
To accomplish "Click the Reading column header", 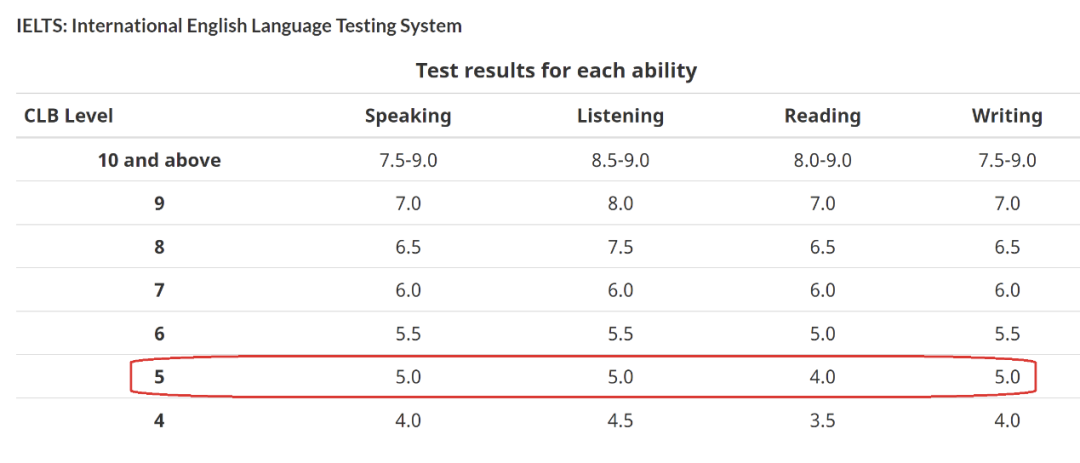I will tap(822, 116).
